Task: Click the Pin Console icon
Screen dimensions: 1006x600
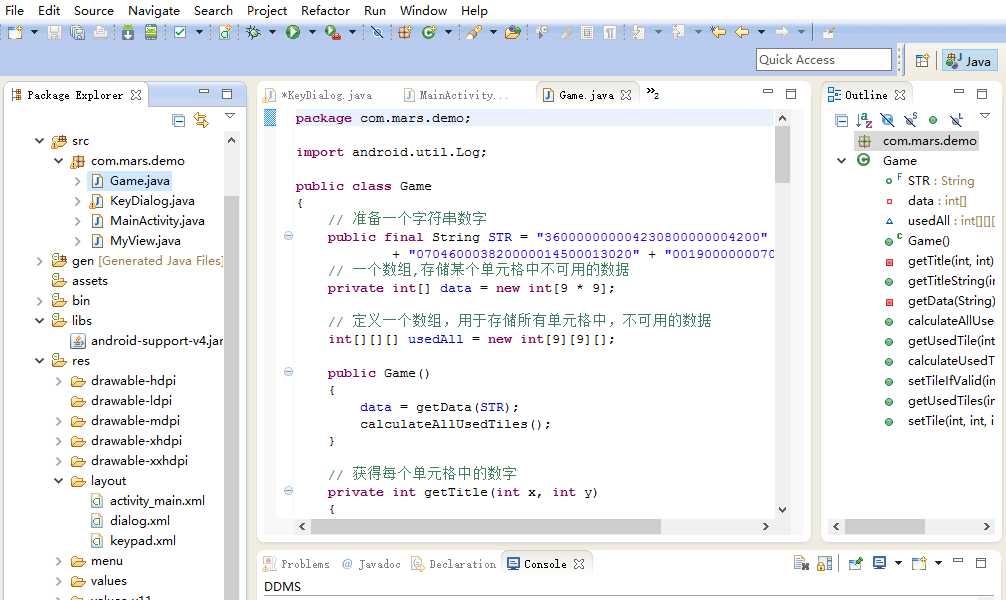Action: pos(855,563)
